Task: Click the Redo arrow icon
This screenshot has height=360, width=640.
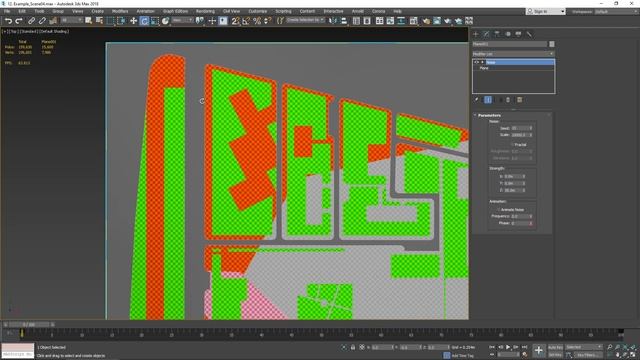Action: pyautogui.click(x=19, y=21)
